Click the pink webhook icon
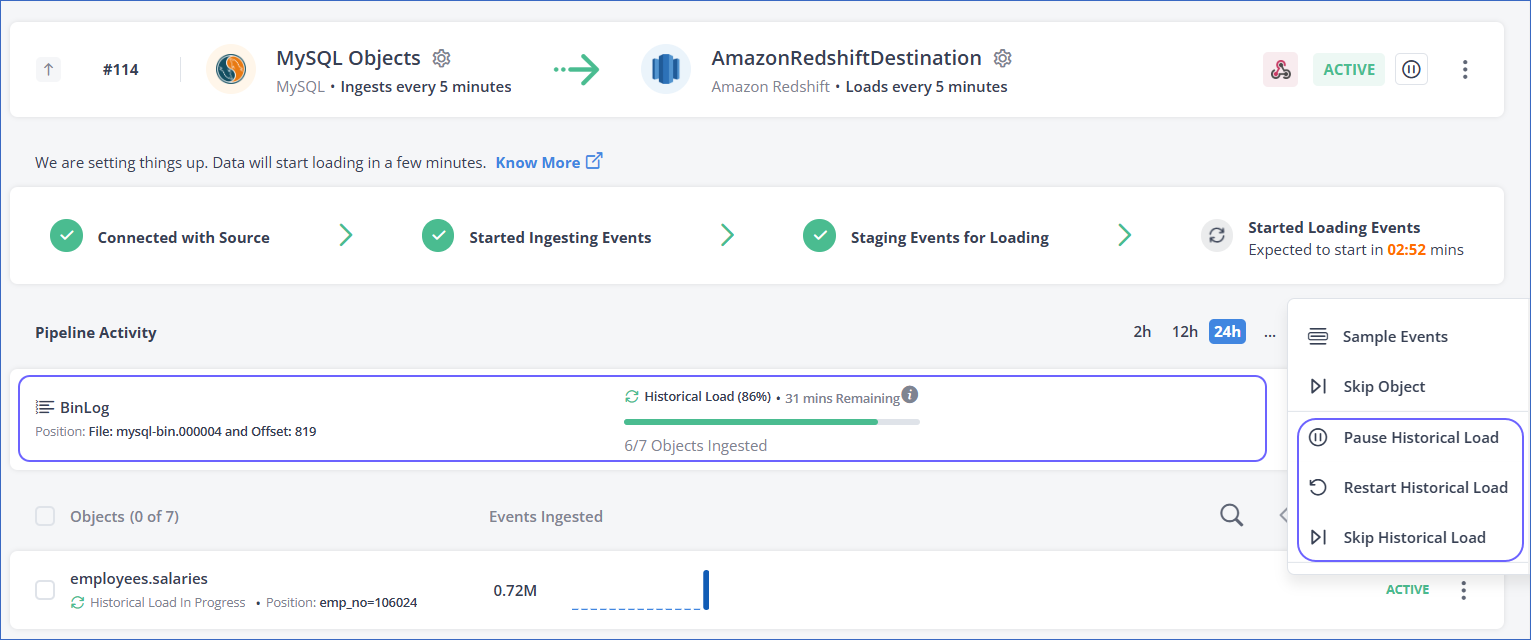The width and height of the screenshot is (1531, 640). coord(1280,70)
